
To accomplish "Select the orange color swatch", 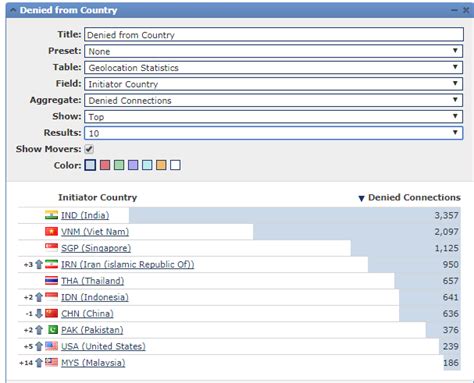I will pos(161,165).
